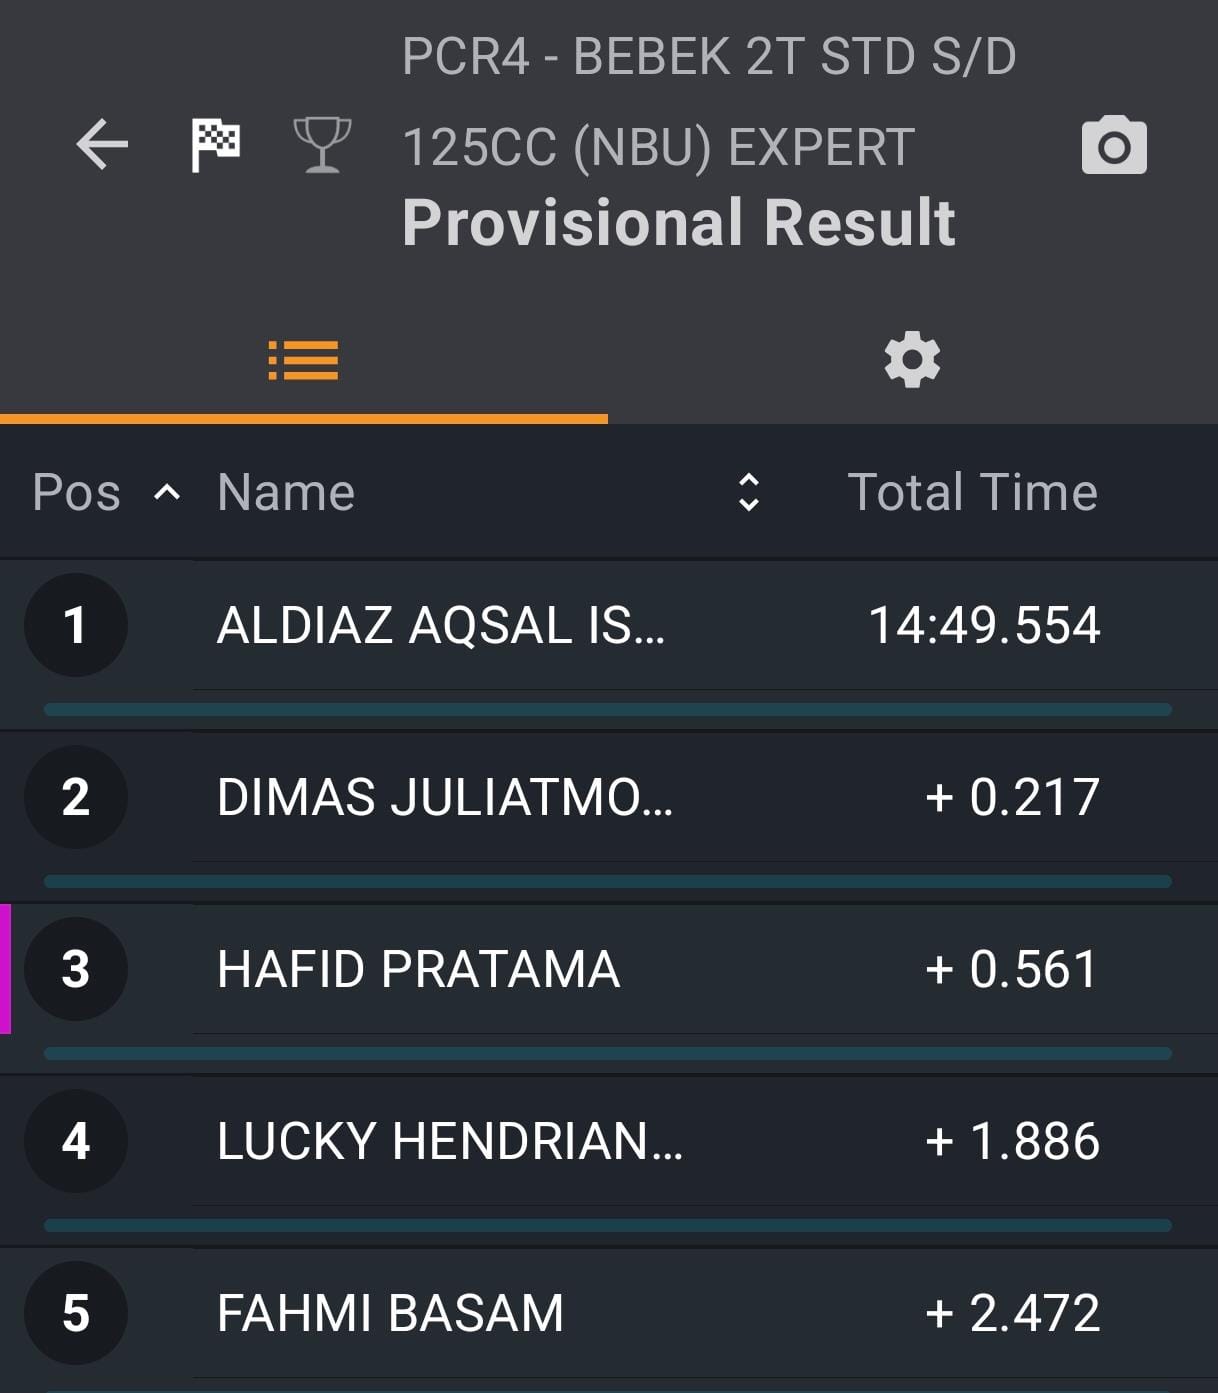
Task: Click progress bar under ALDIAZ AQSAL
Action: pos(608,709)
